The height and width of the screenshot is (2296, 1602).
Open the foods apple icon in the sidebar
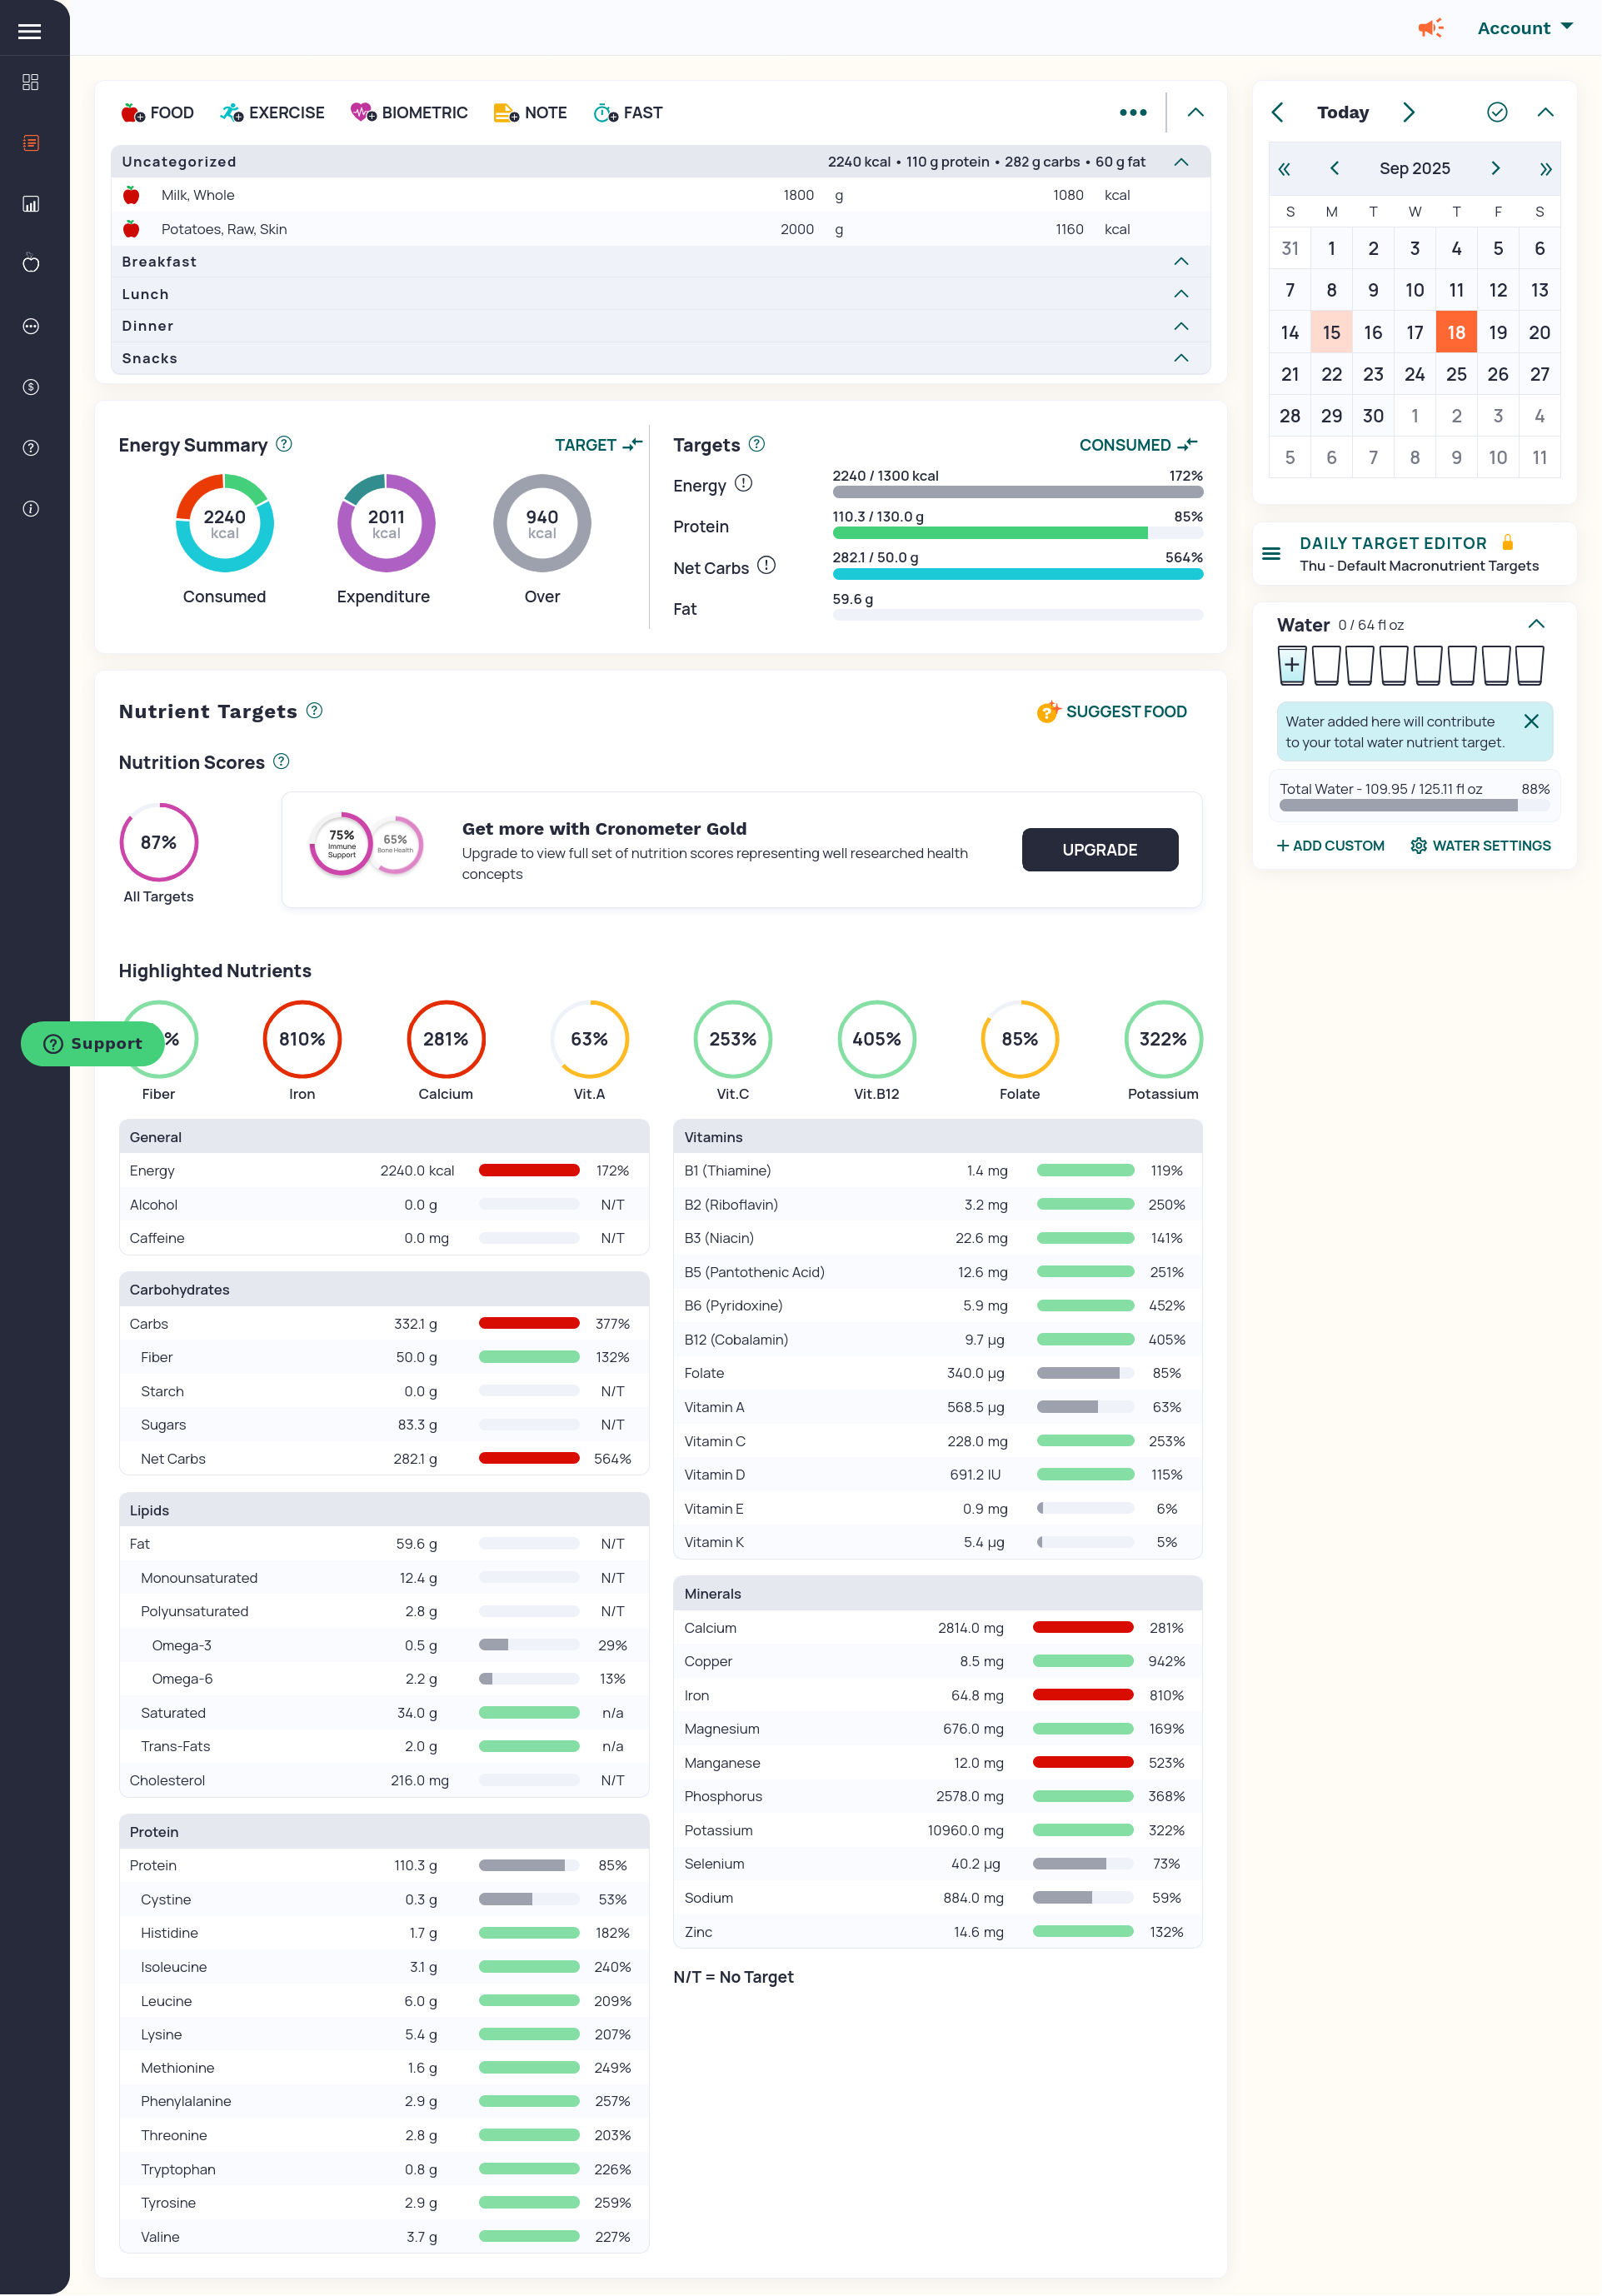[x=30, y=264]
